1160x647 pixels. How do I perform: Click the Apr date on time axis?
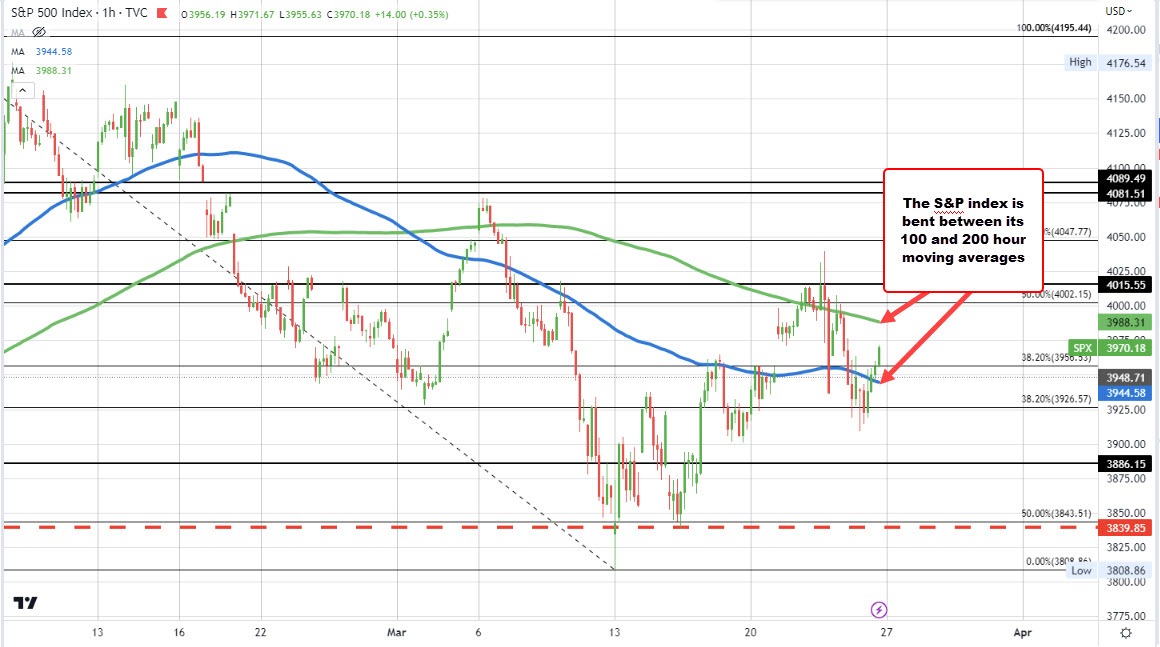(x=1022, y=633)
